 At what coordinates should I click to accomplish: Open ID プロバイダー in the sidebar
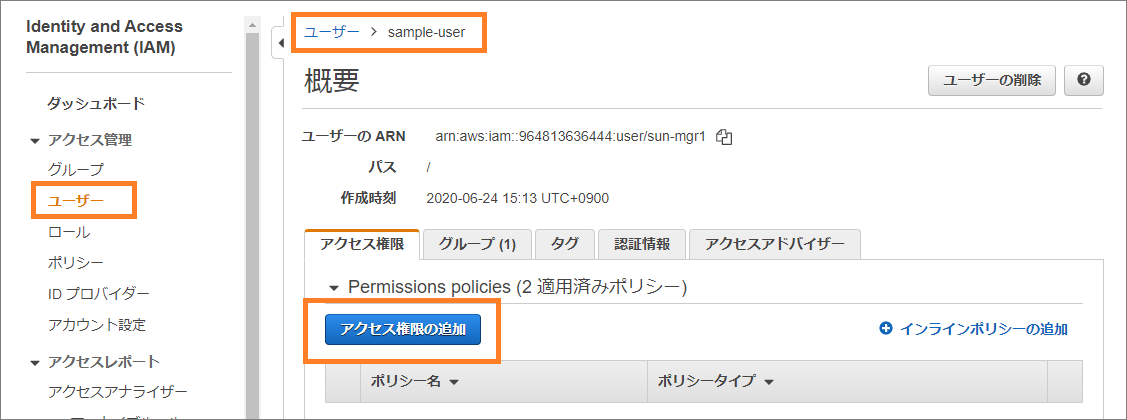tap(98, 293)
